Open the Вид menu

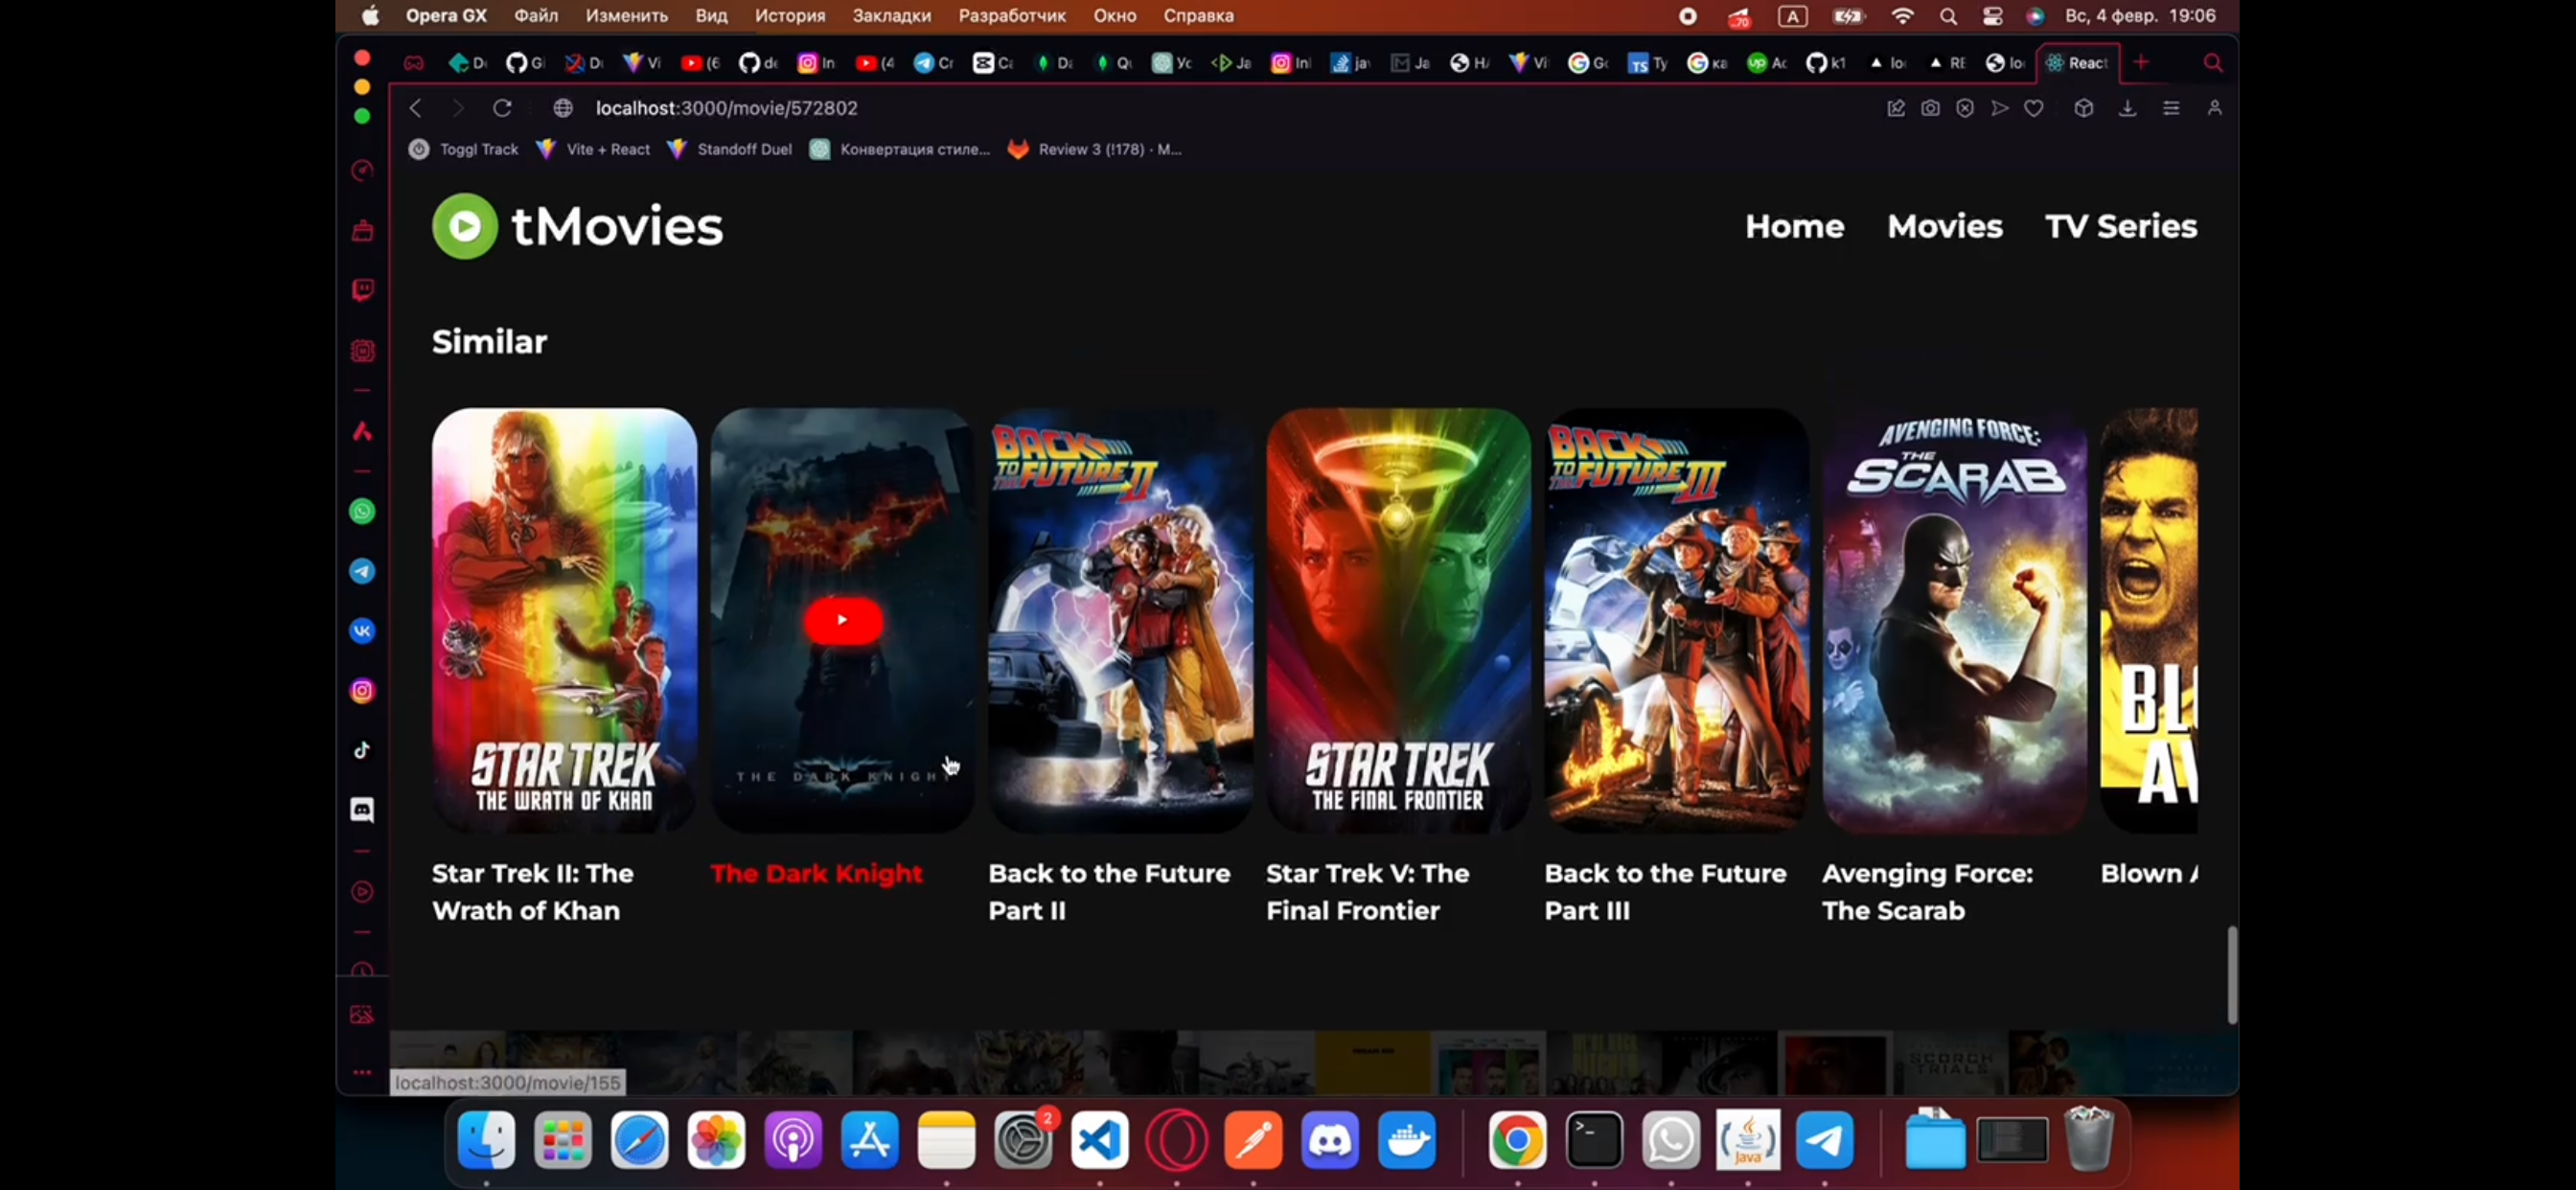[x=711, y=15]
